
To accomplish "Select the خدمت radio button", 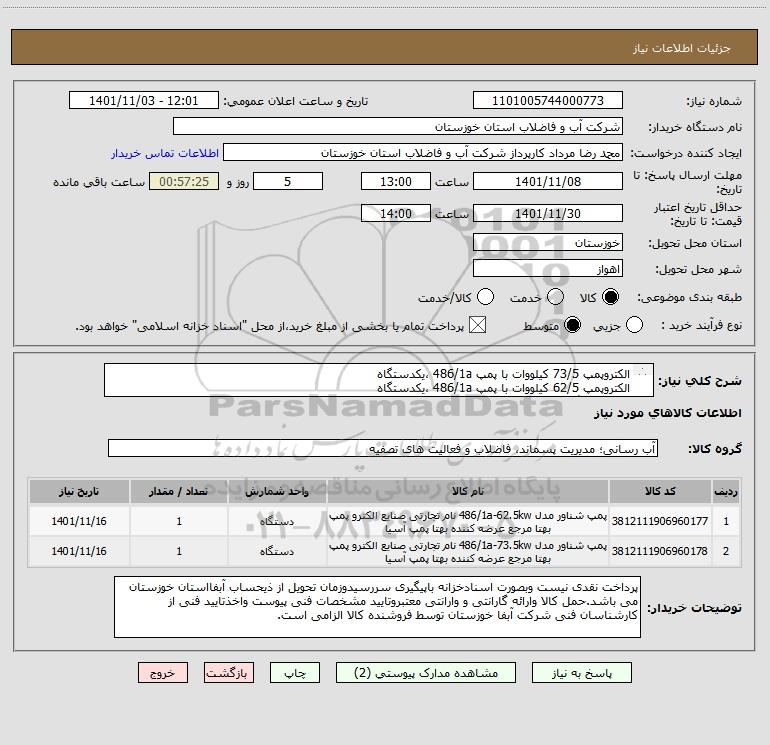I will coord(555,297).
